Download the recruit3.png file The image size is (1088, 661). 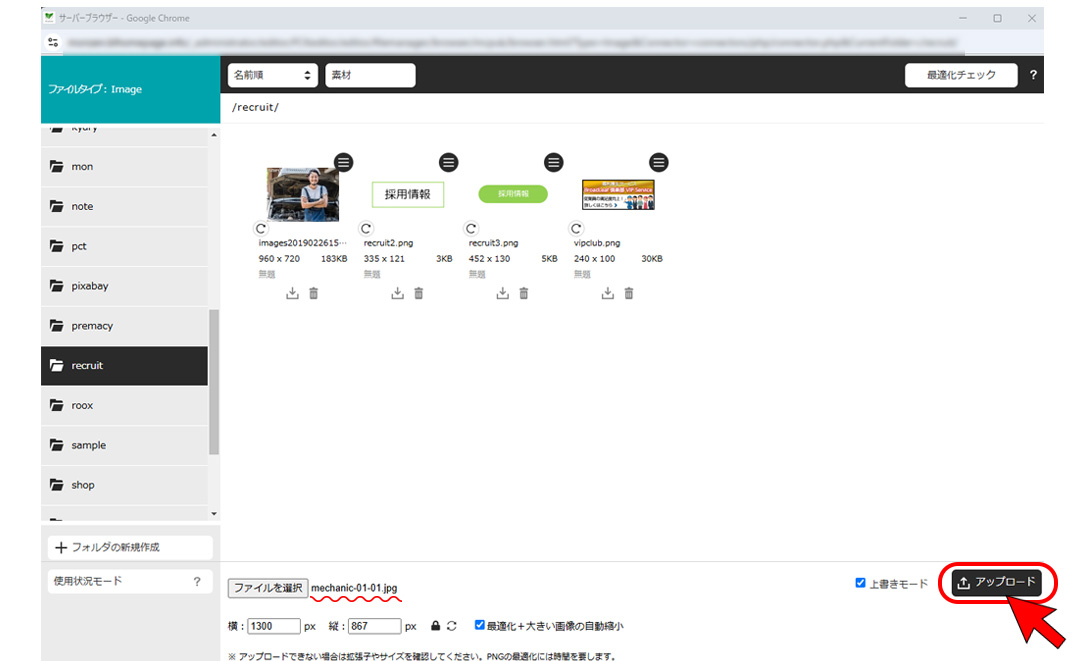(x=502, y=293)
